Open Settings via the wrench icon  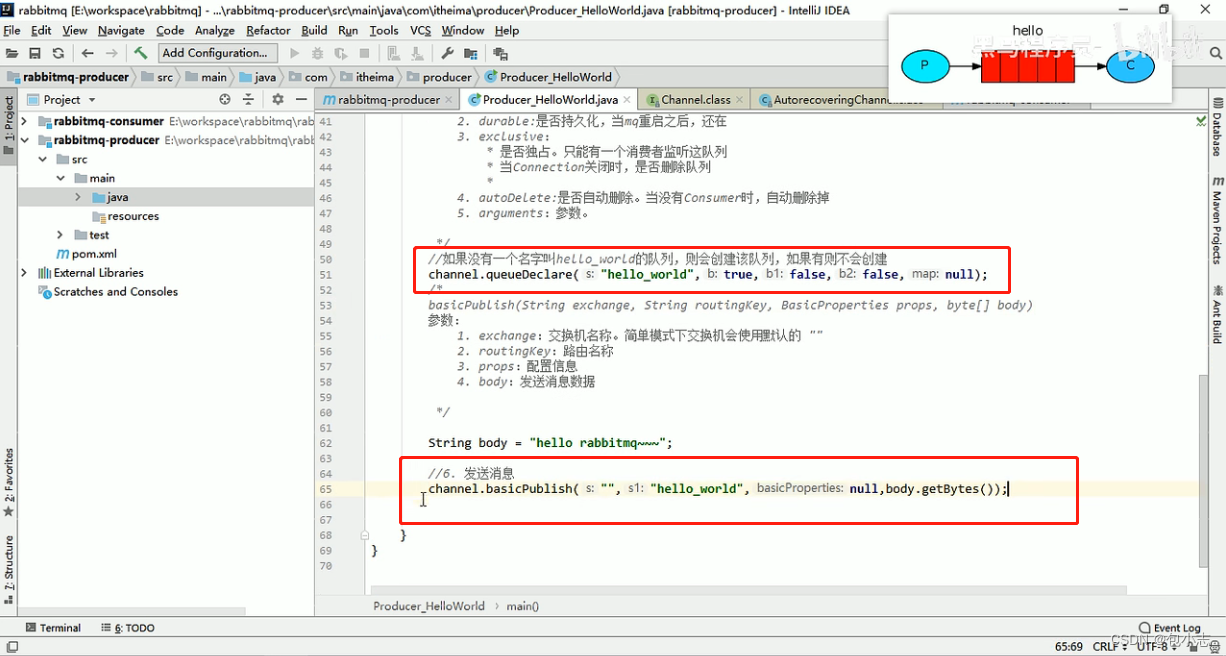447,53
